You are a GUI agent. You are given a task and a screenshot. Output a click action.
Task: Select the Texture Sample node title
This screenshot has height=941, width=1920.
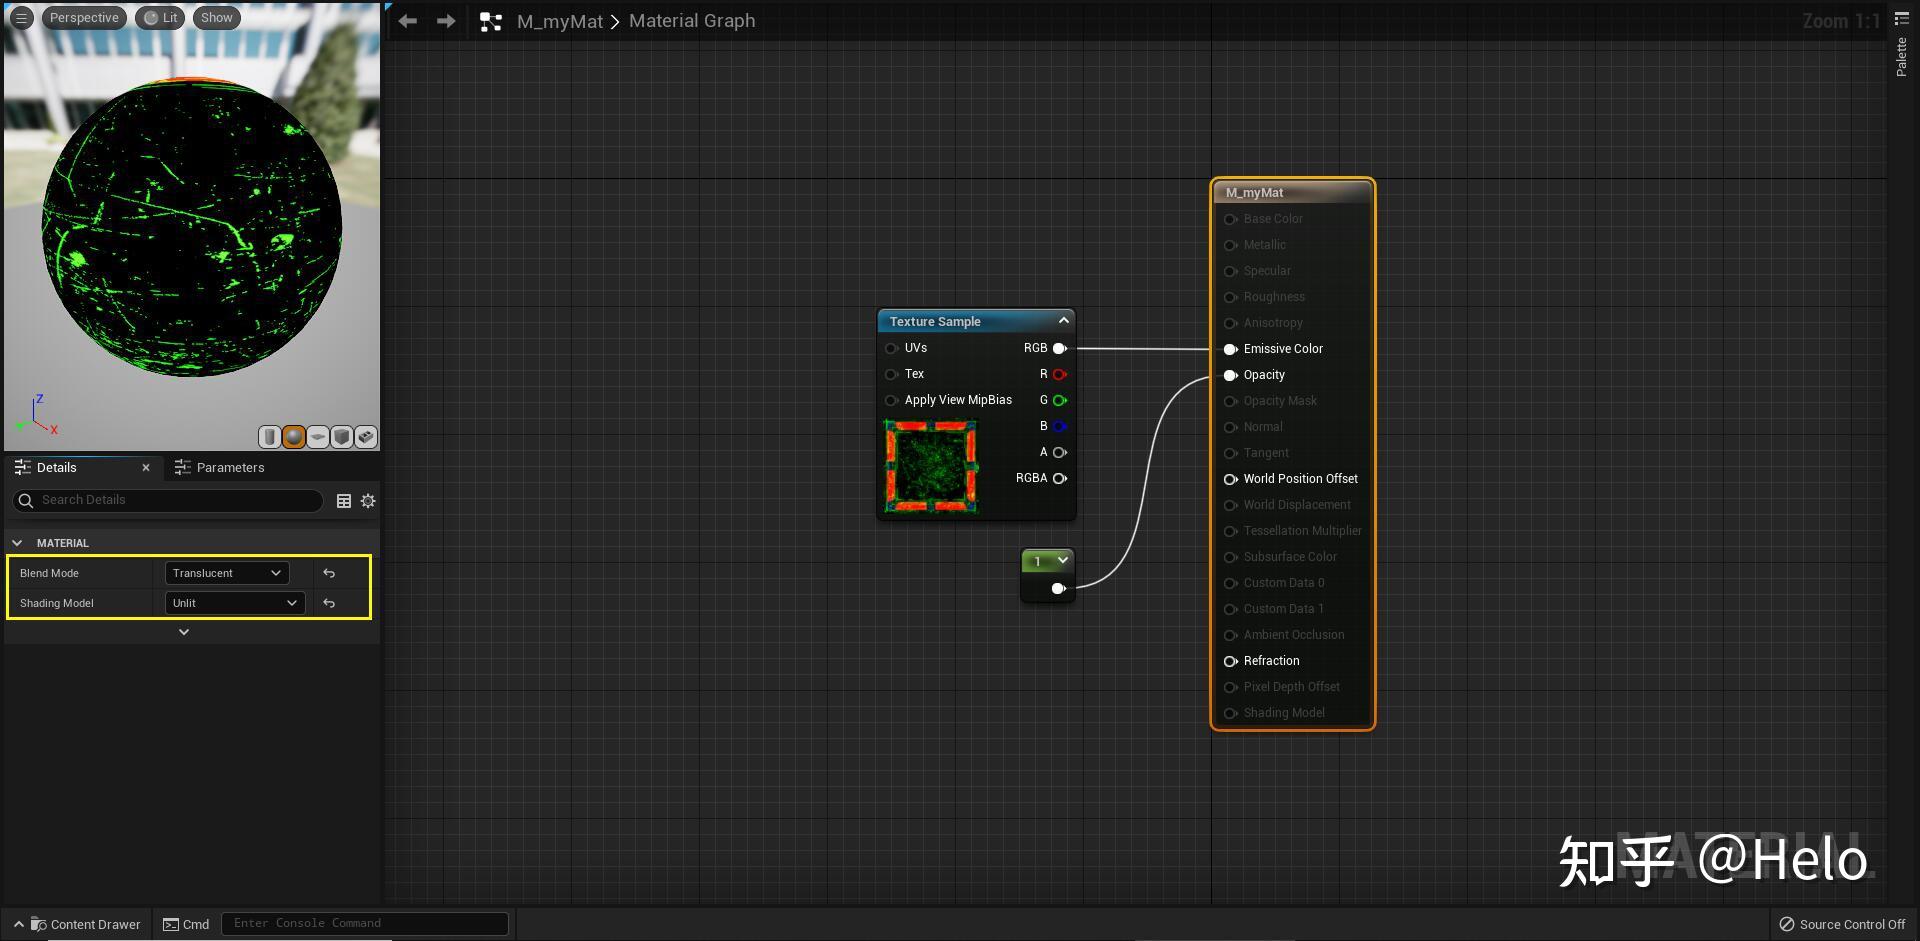935,321
